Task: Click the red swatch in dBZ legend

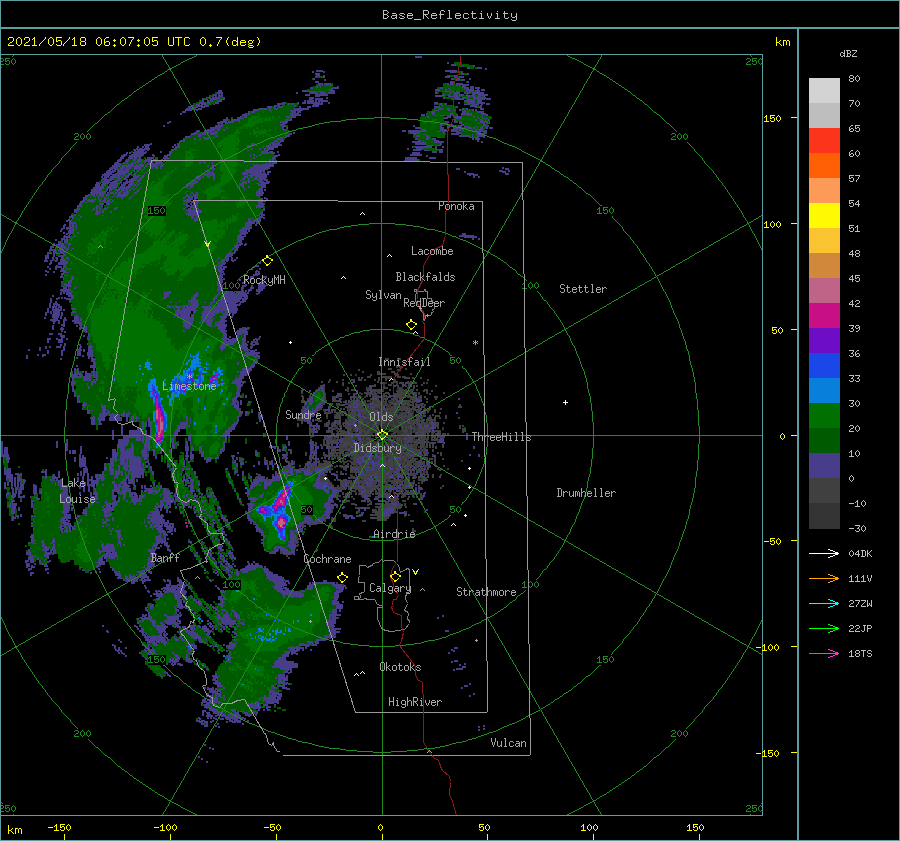Action: [824, 141]
